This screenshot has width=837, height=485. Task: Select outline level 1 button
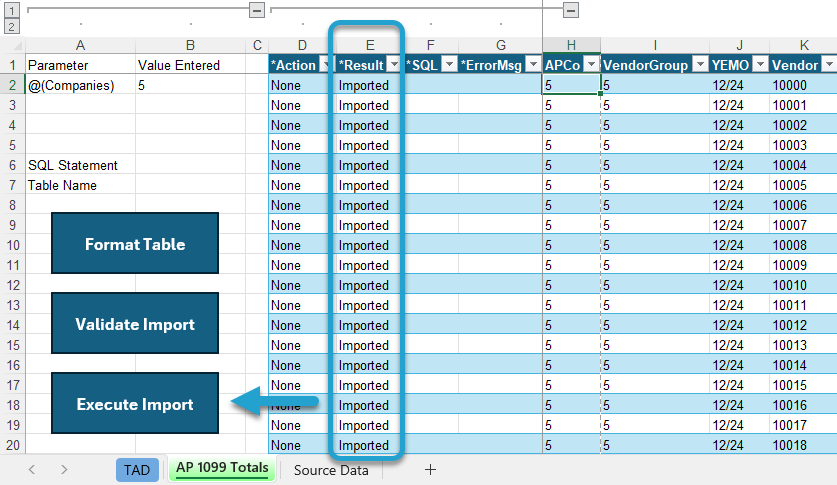12,10
